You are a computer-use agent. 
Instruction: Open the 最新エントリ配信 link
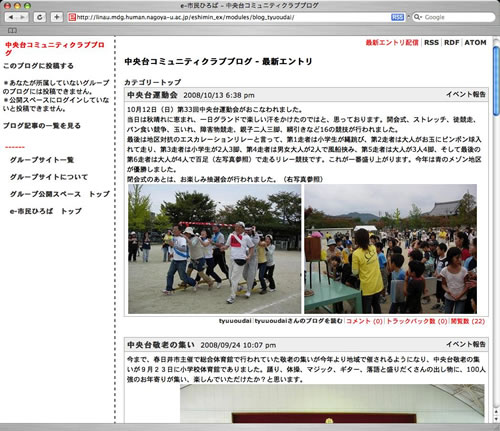(392, 43)
